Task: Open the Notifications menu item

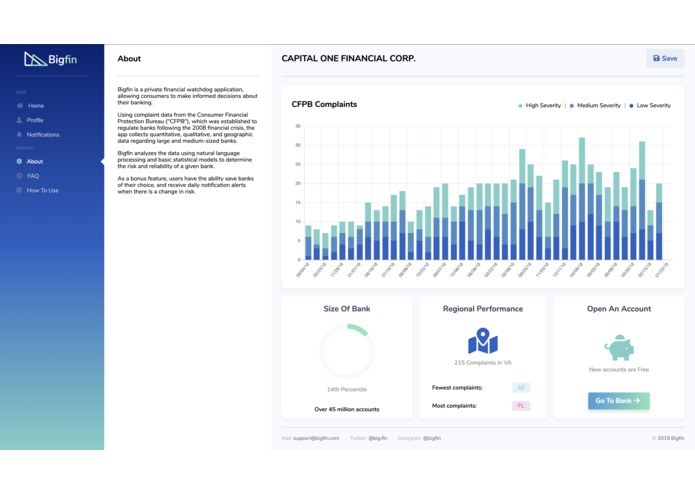Action: coord(38,134)
